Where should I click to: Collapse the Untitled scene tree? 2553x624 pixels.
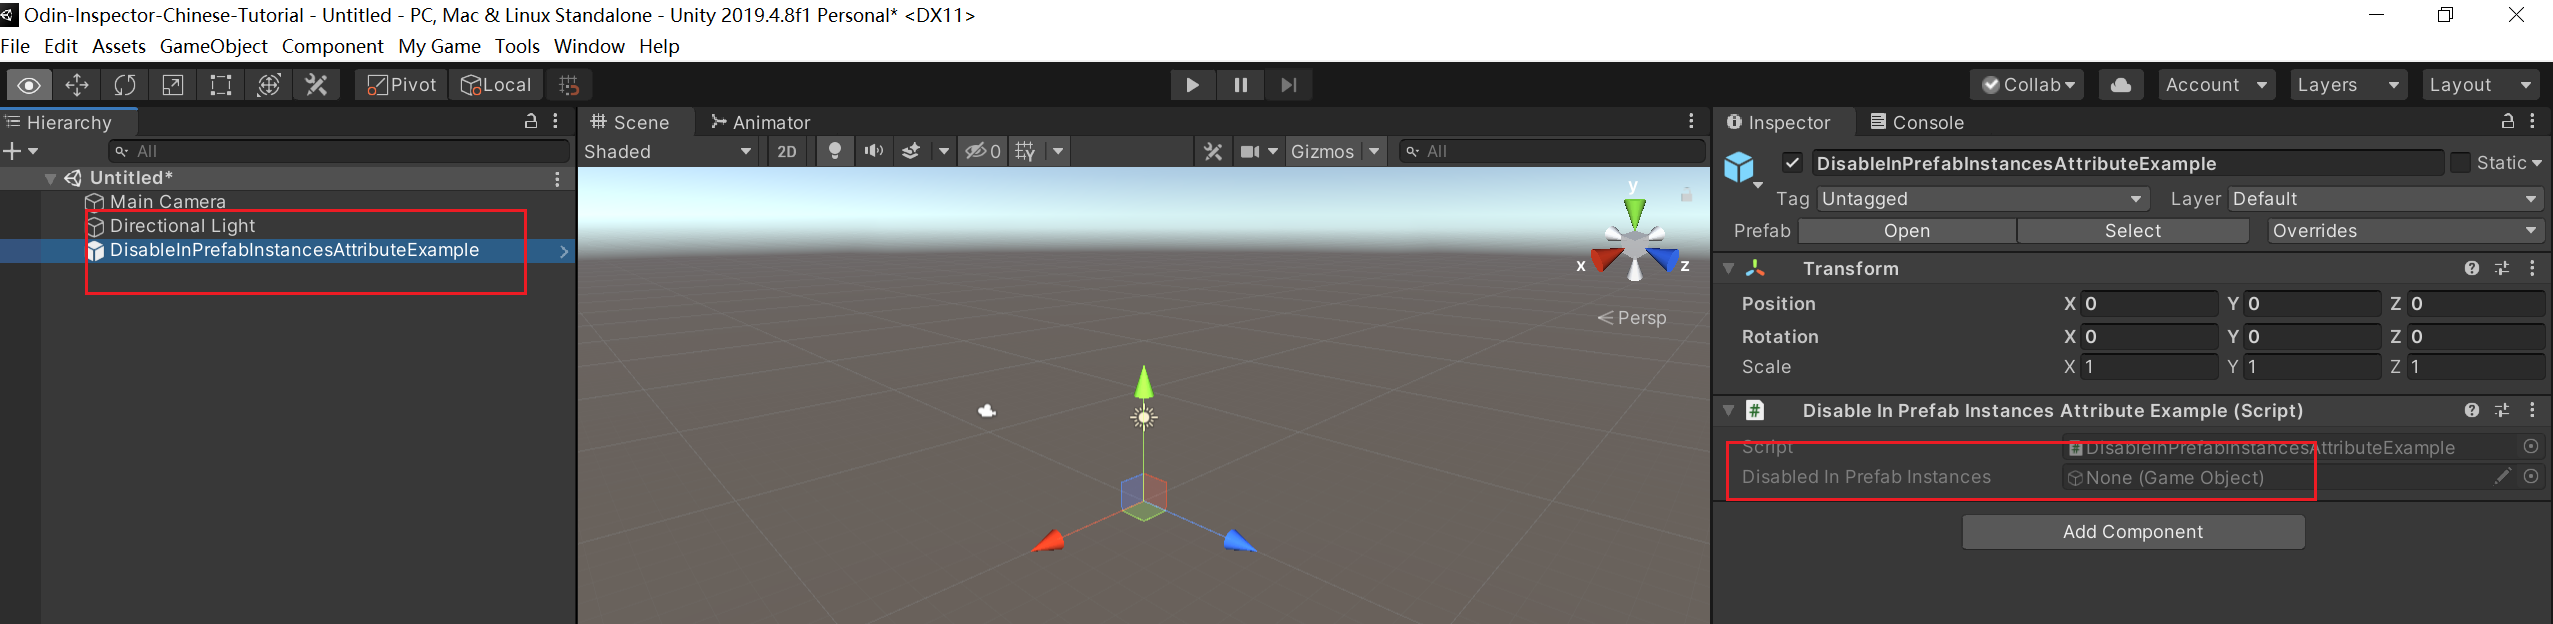tap(50, 179)
